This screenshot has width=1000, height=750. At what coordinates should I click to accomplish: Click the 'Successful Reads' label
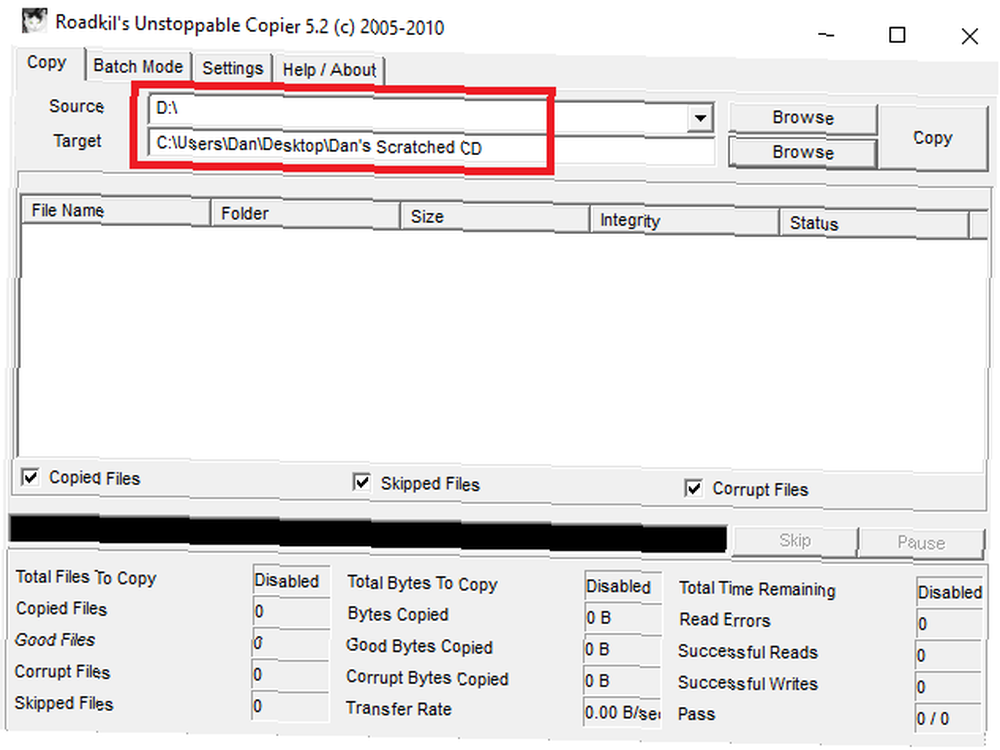tap(747, 652)
